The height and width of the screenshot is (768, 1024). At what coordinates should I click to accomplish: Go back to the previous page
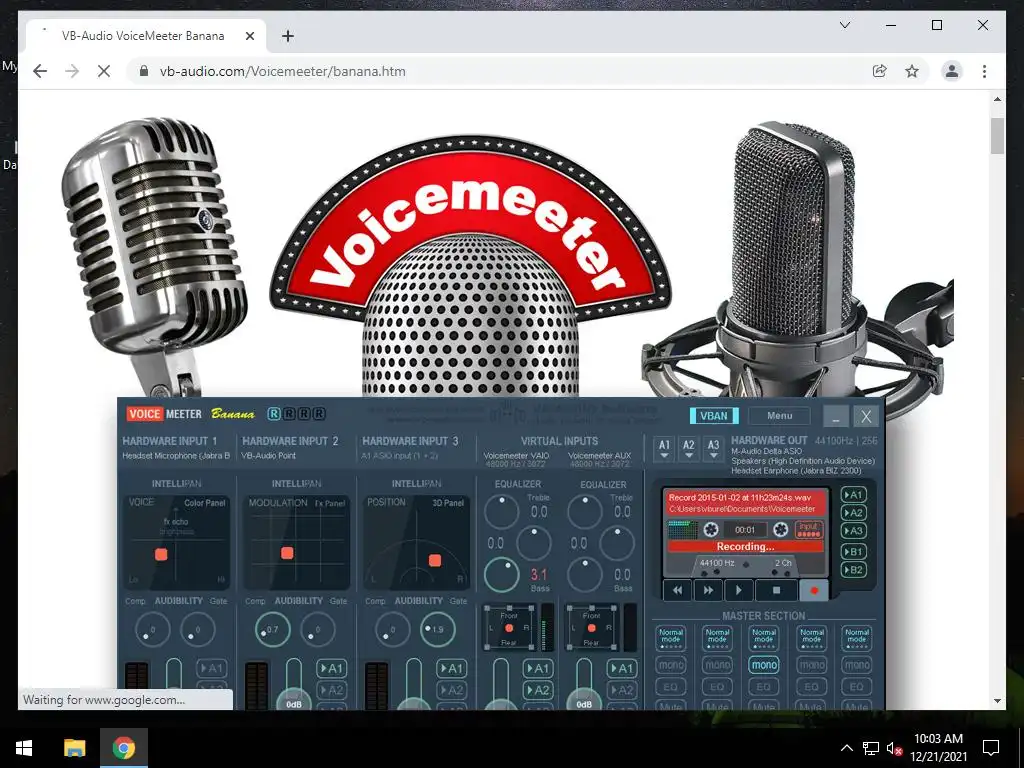tap(40, 71)
